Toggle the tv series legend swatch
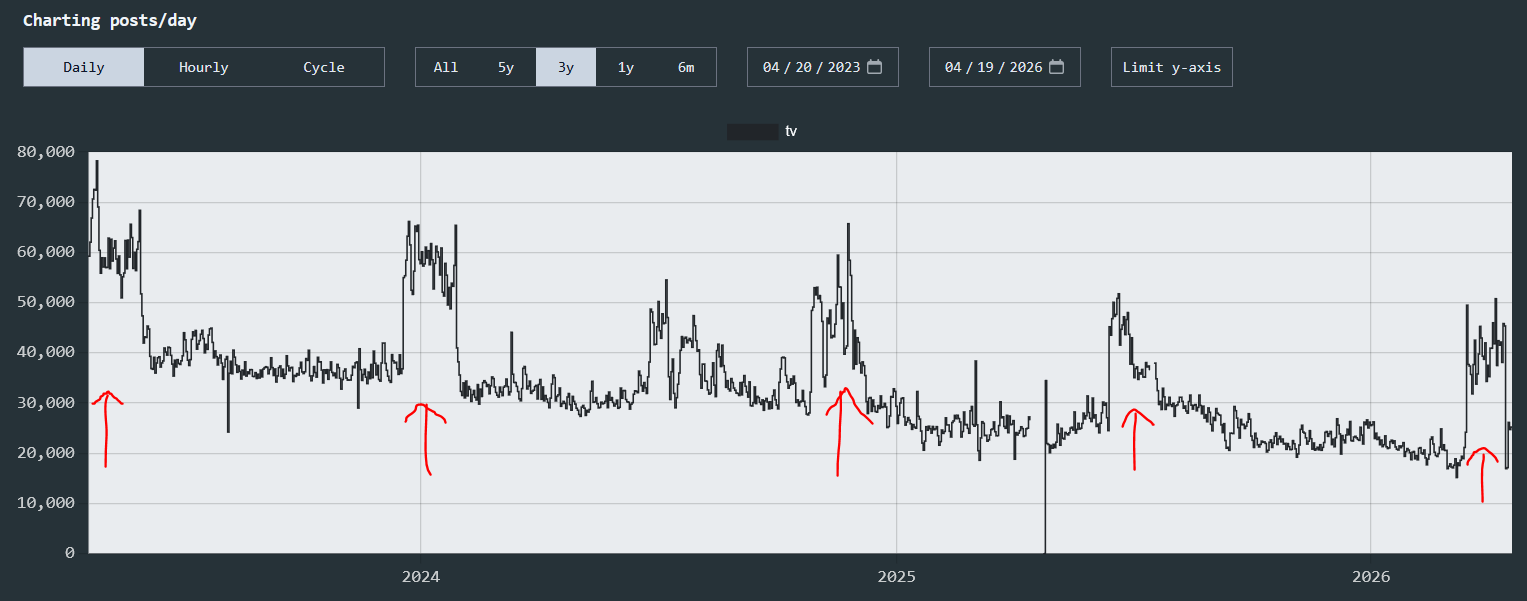The image size is (1527, 601). pos(753,131)
